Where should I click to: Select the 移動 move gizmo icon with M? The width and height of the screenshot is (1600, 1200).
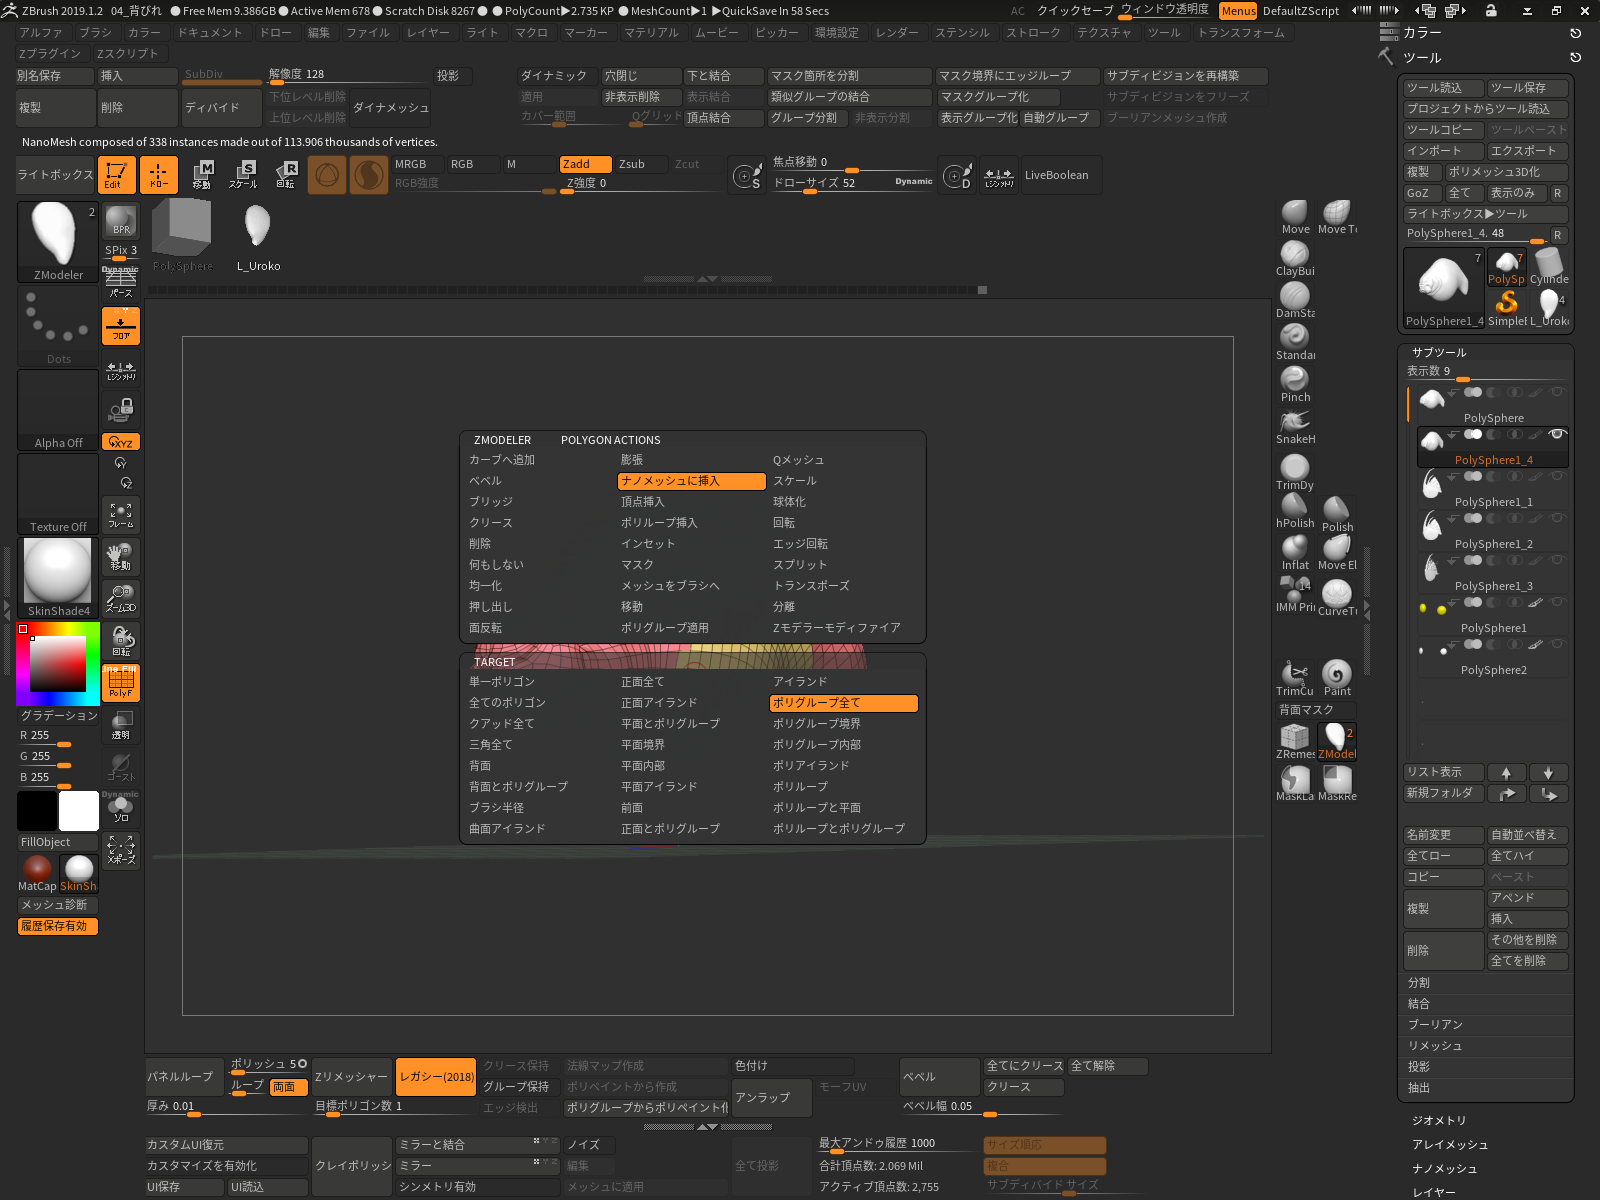pyautogui.click(x=203, y=175)
